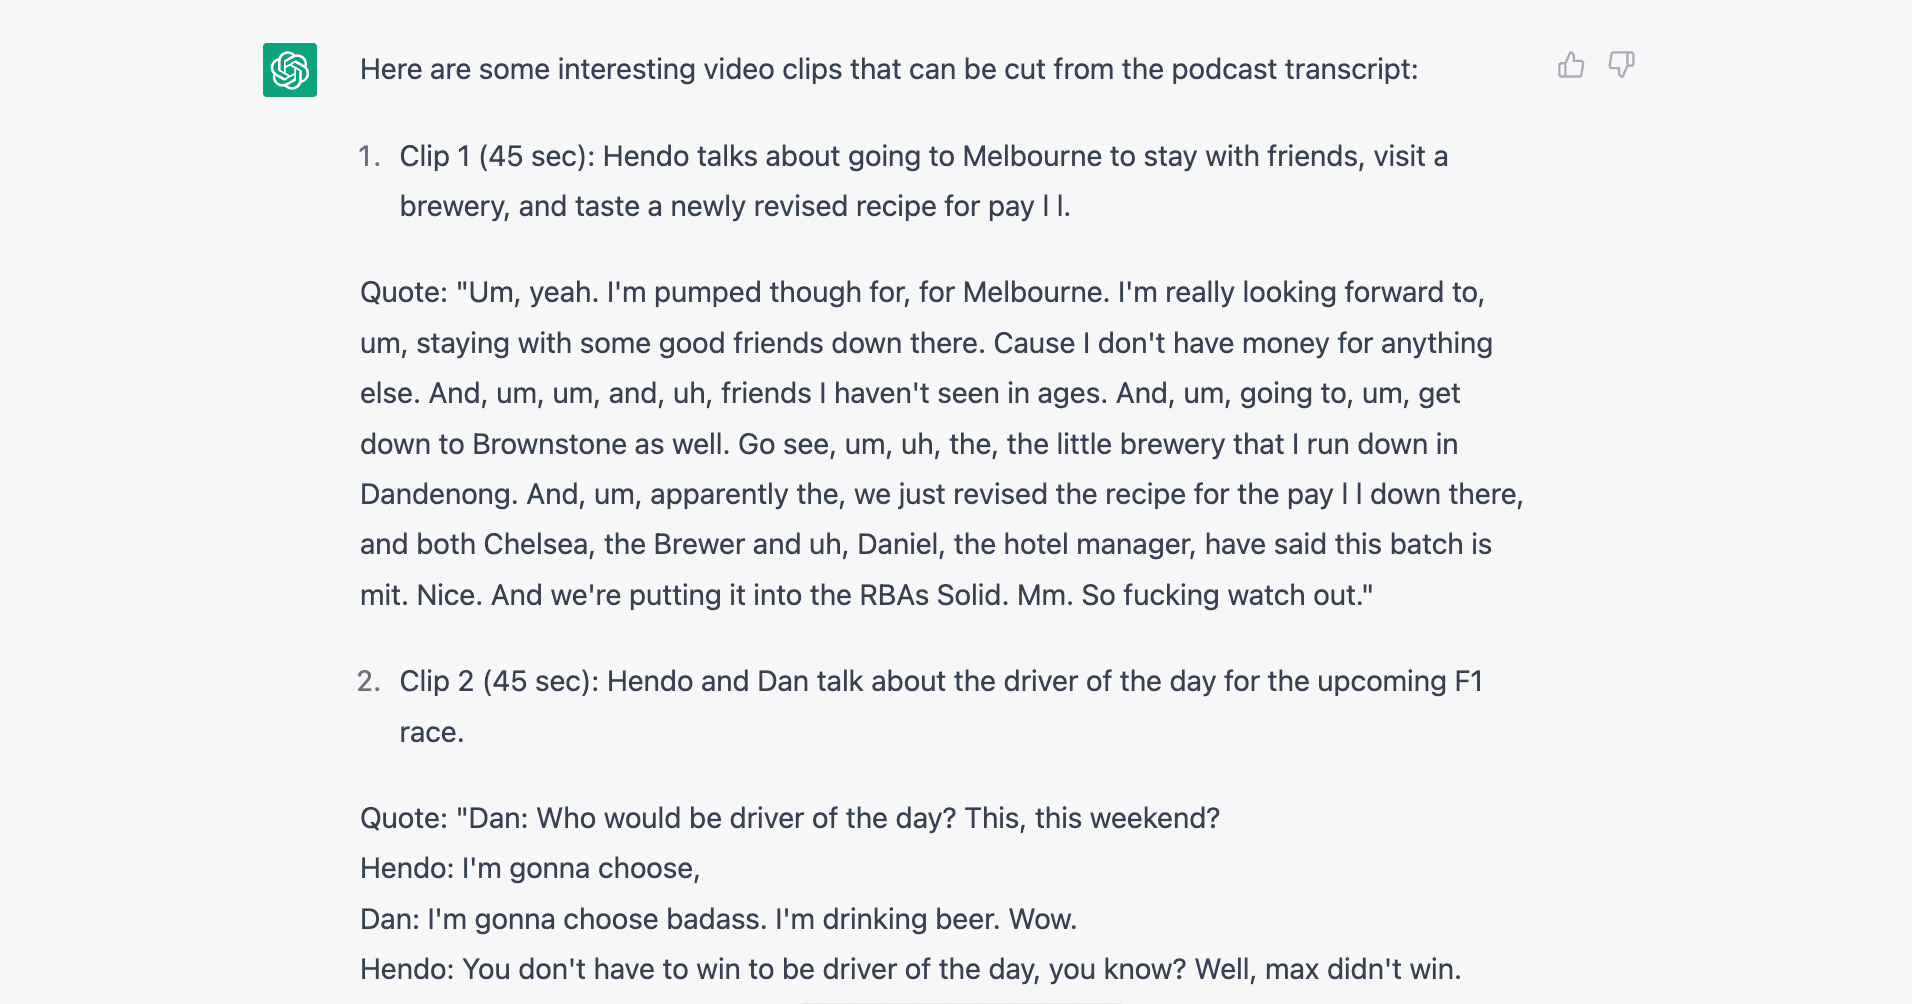Viewport: 1912px width, 1004px height.
Task: Click the line starting with 'Dandenong'
Action: 942,494
